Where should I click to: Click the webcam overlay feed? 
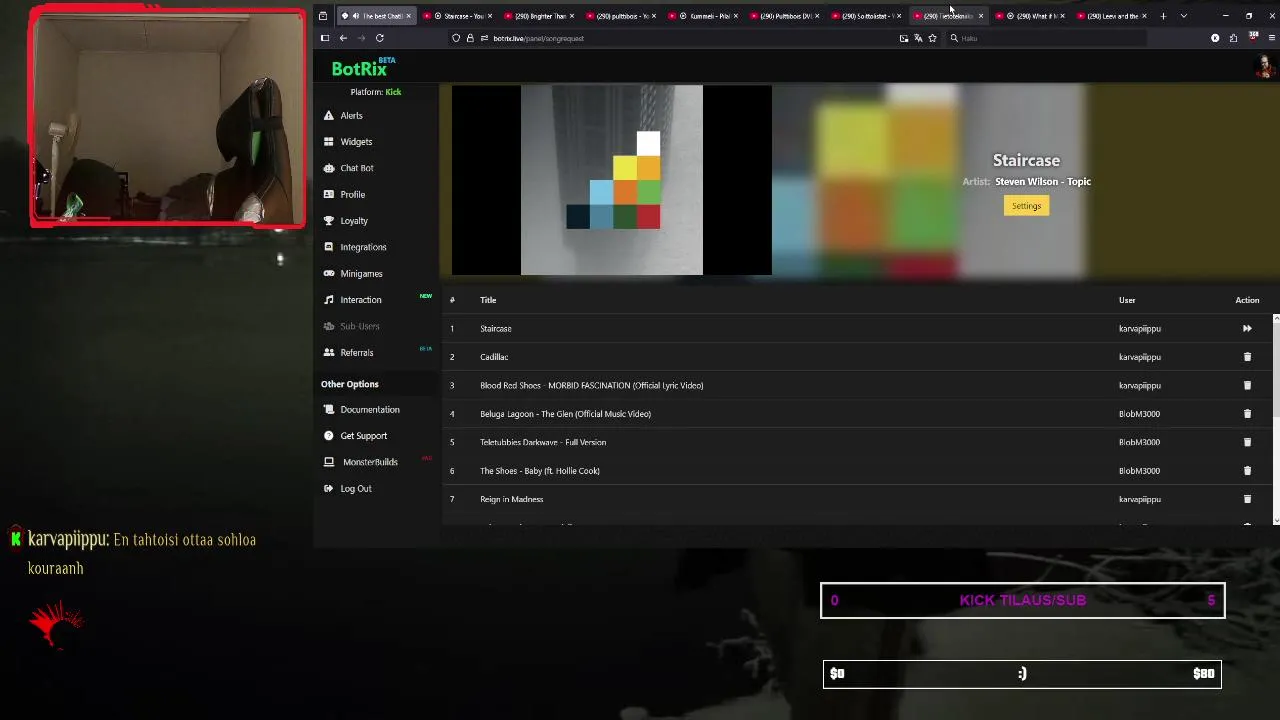(167, 118)
